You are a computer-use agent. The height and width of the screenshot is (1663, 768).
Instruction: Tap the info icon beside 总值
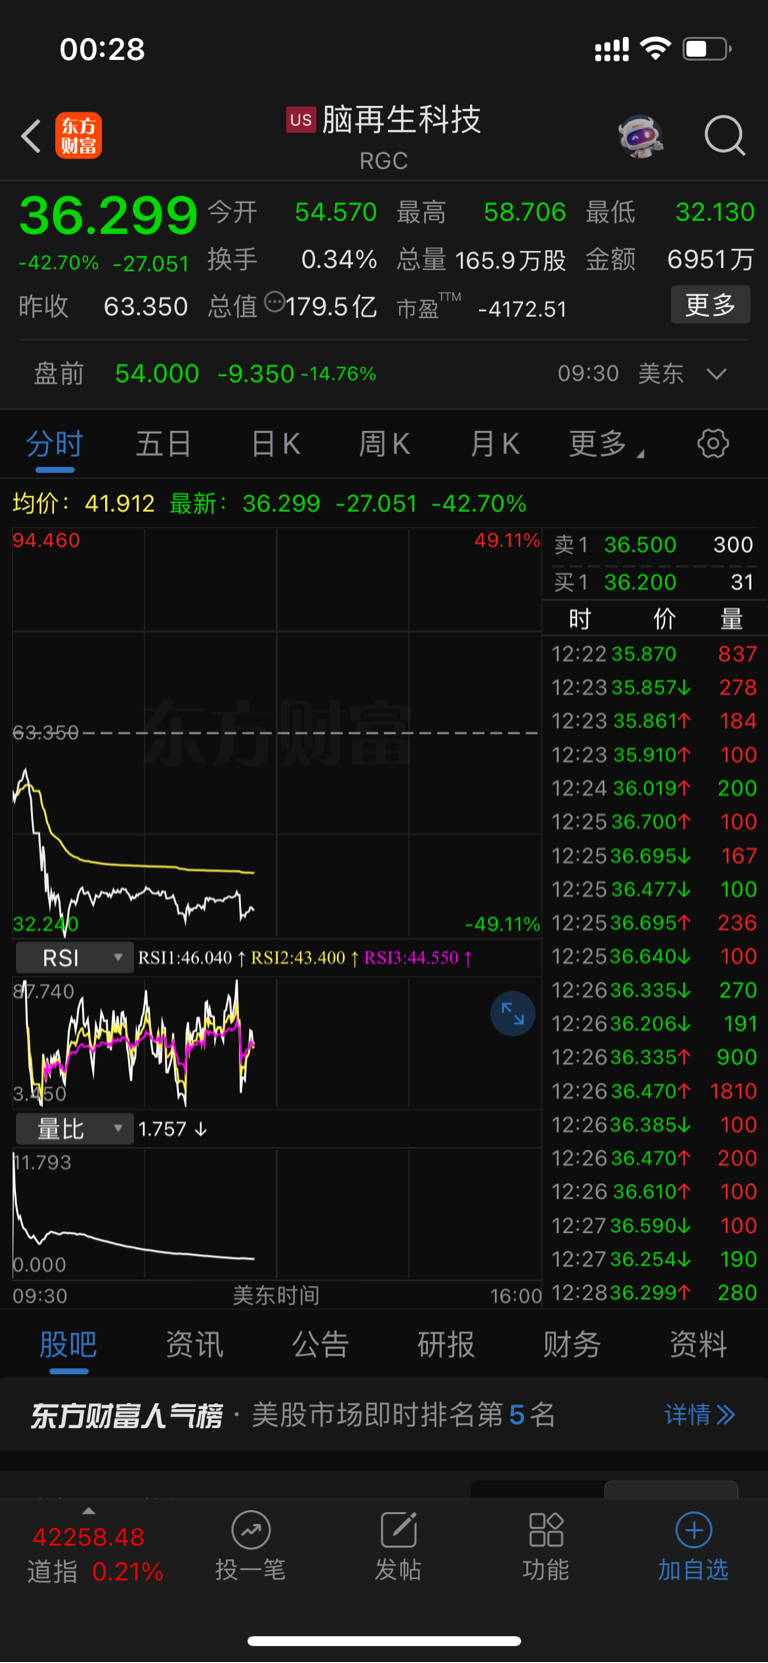pyautogui.click(x=274, y=302)
